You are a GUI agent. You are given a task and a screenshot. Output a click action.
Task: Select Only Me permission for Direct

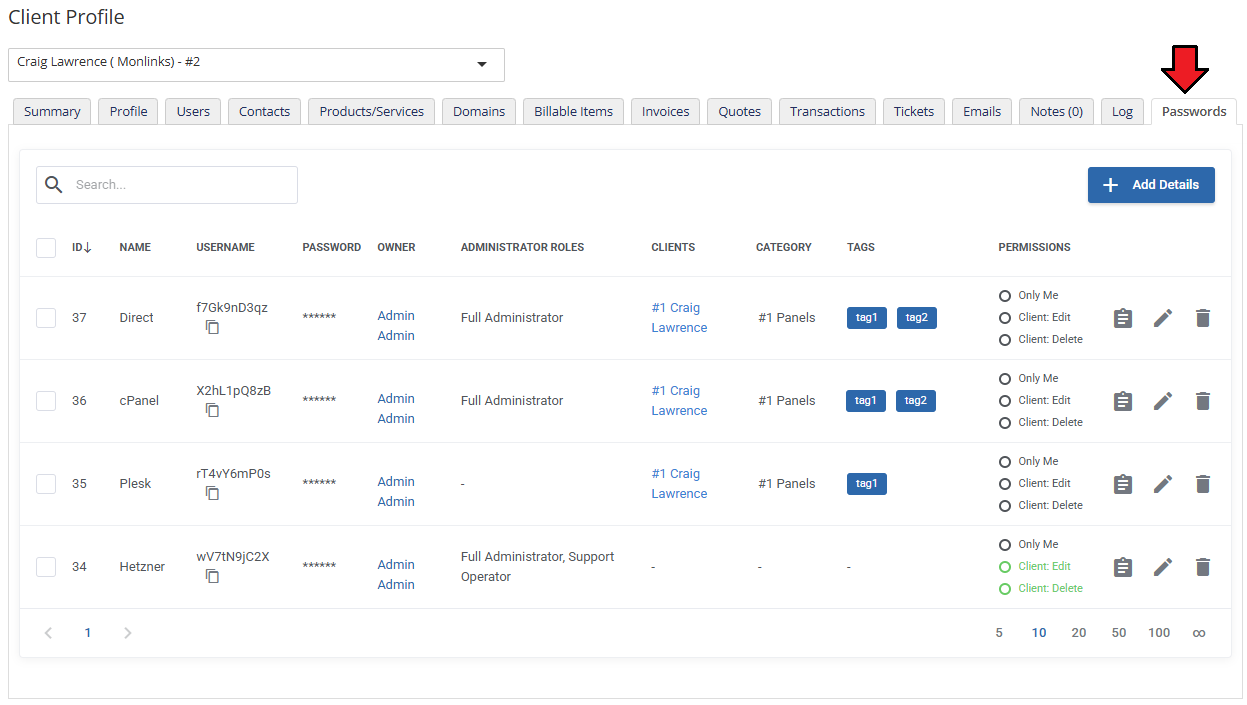click(1005, 296)
